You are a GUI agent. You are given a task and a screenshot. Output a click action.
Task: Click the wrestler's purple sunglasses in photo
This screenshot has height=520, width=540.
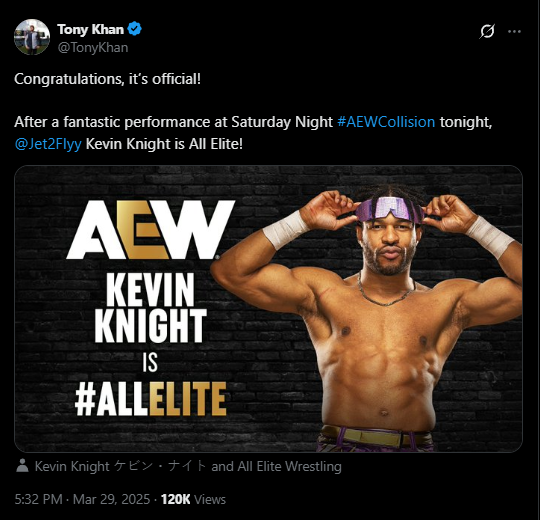coord(390,208)
